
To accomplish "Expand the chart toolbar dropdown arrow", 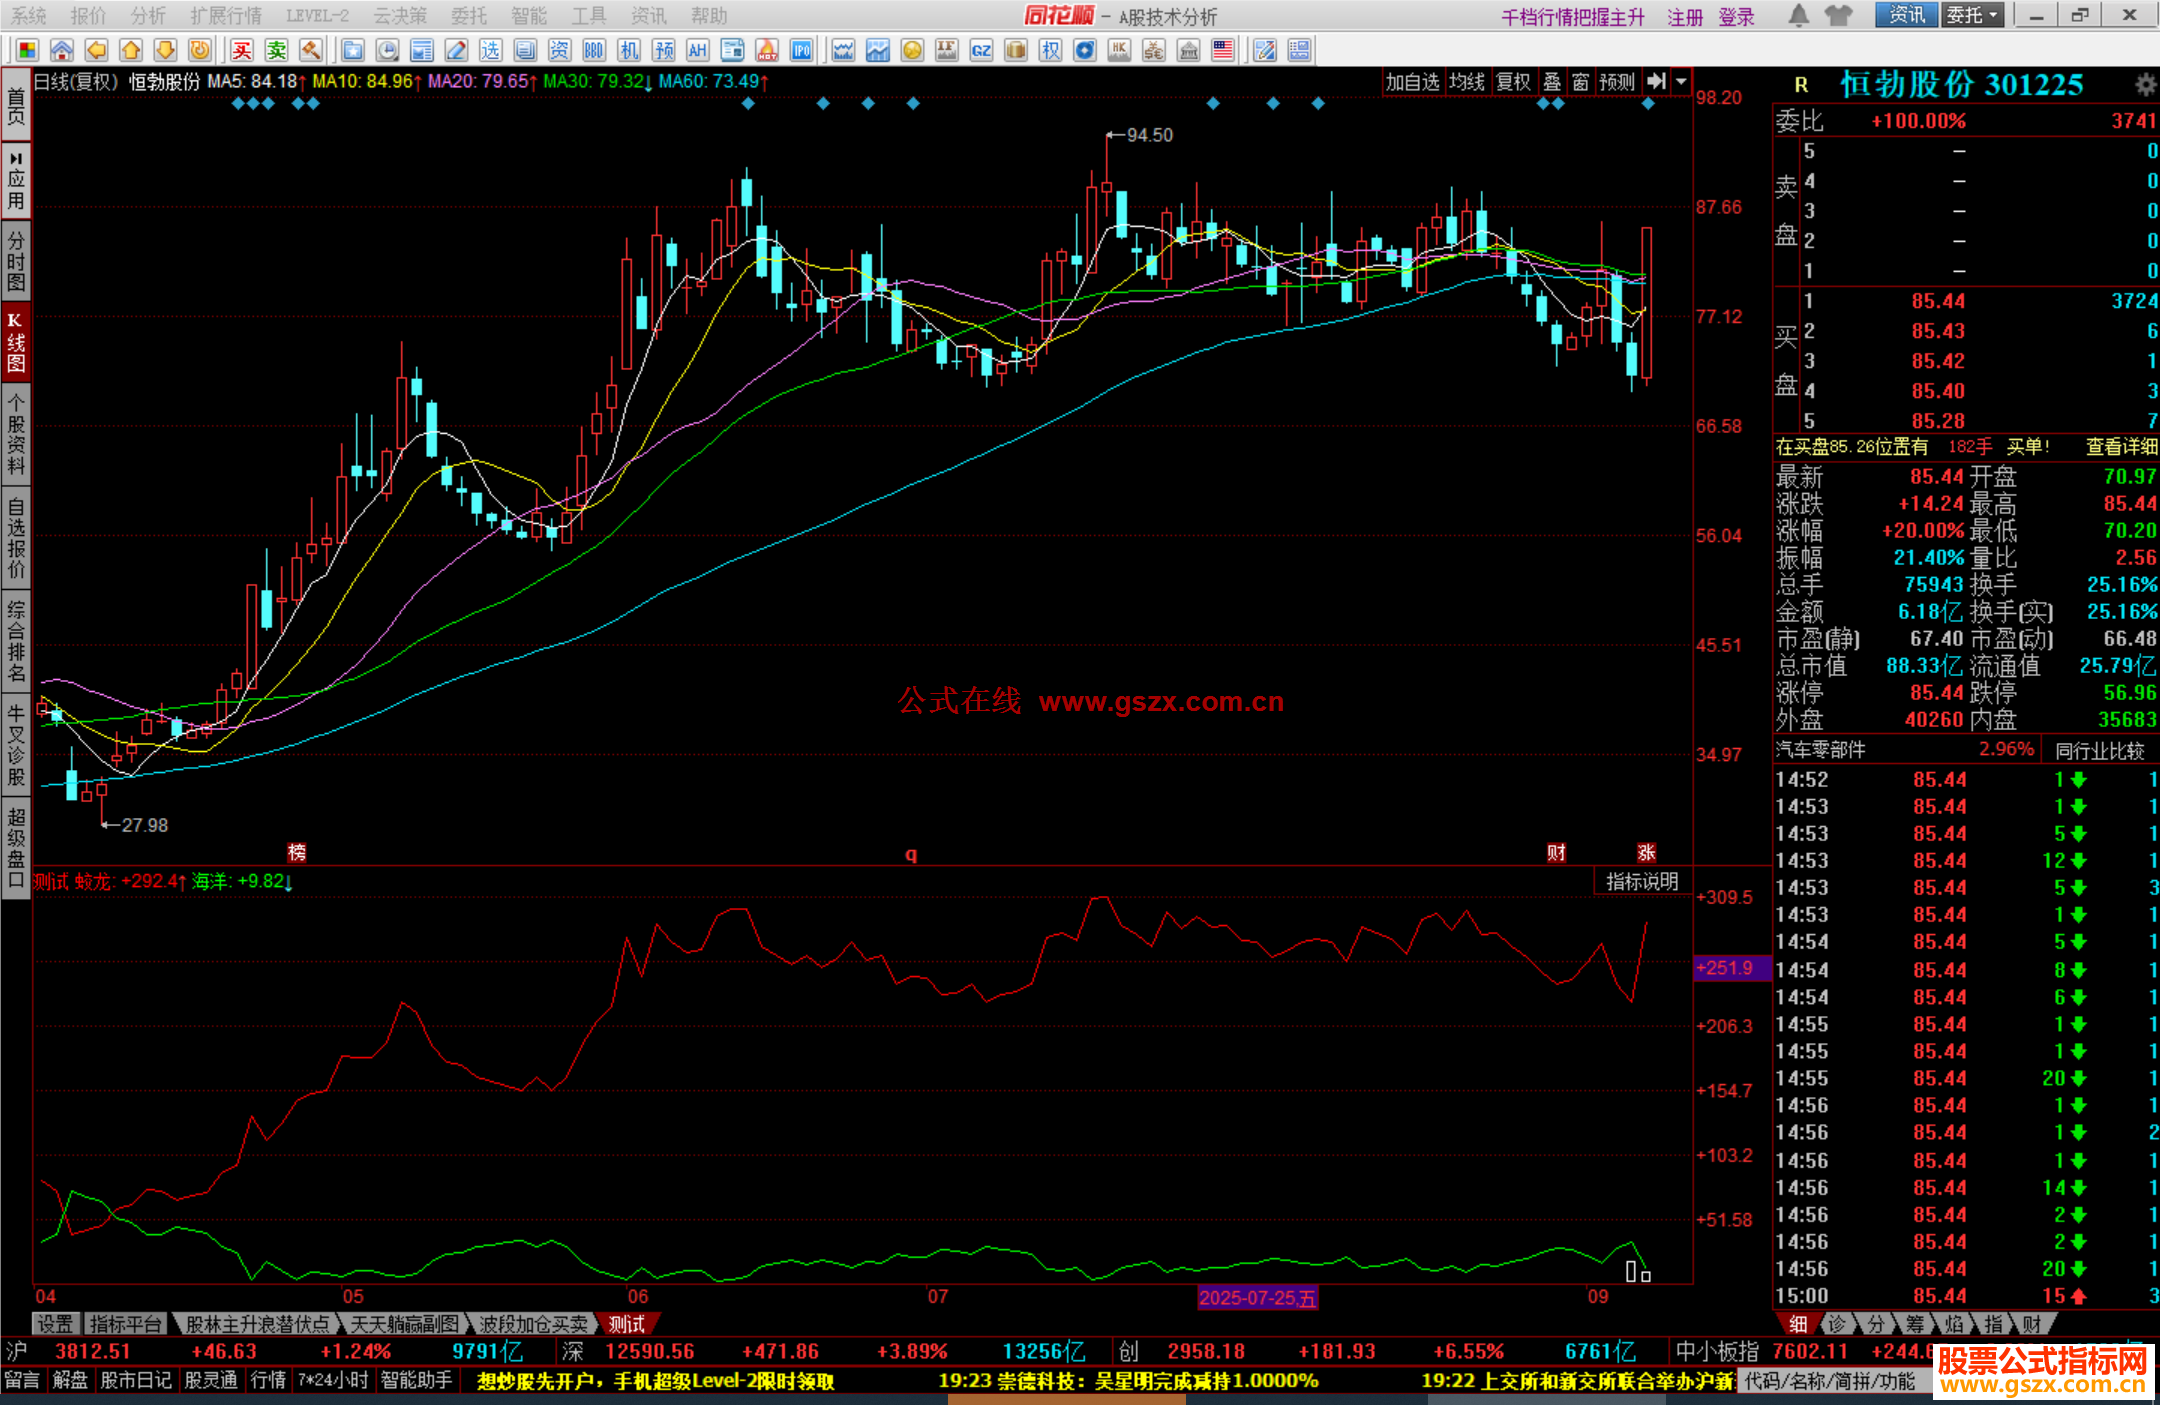I will pos(1681,82).
